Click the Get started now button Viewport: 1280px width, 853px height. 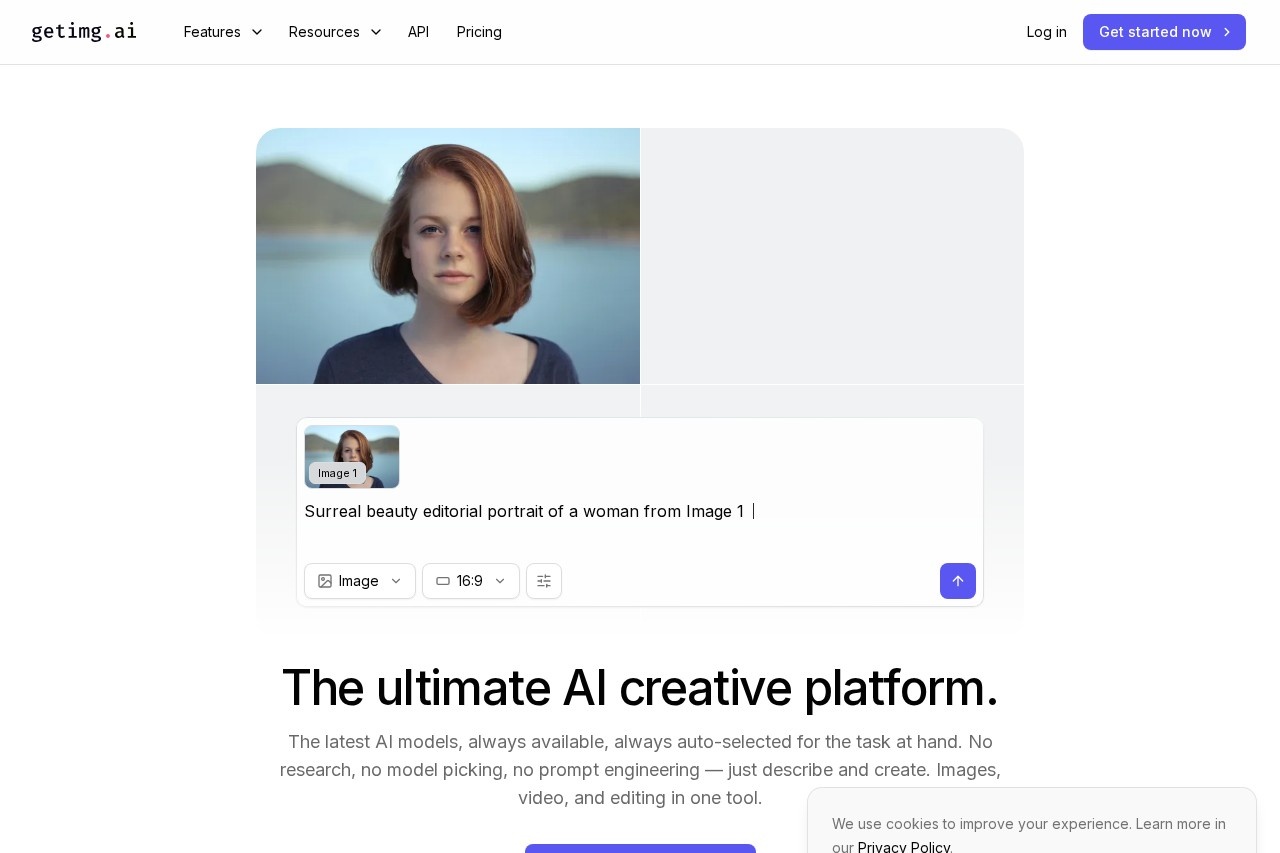pos(1164,32)
